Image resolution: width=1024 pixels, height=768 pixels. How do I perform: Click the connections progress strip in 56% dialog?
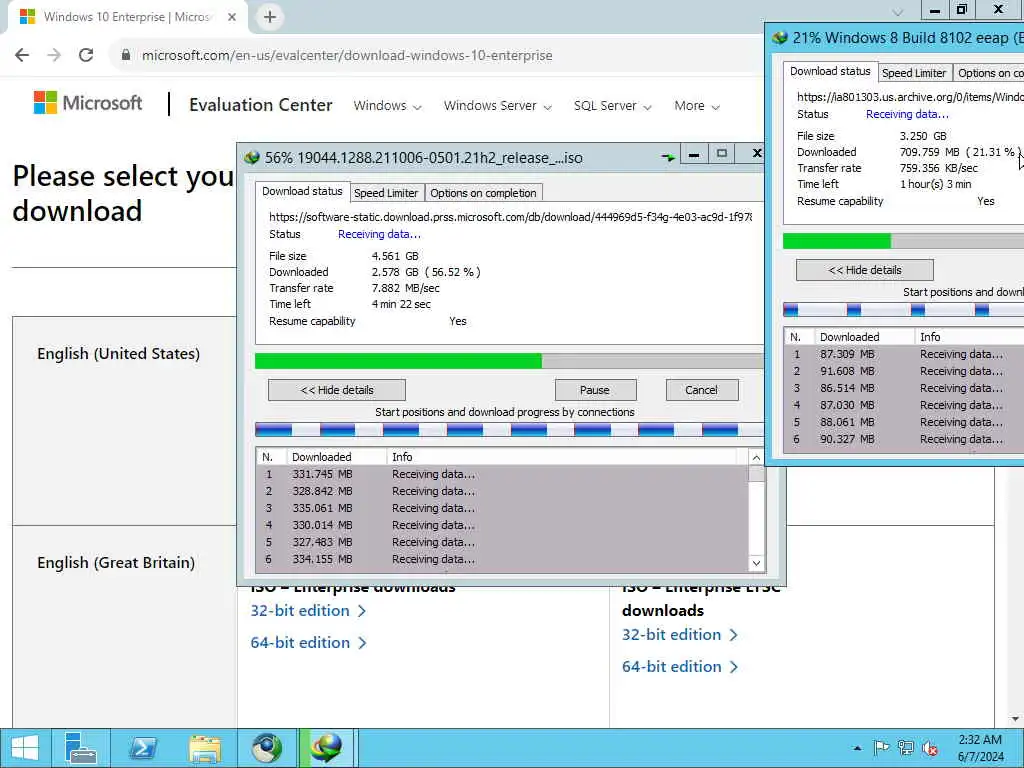click(x=509, y=429)
